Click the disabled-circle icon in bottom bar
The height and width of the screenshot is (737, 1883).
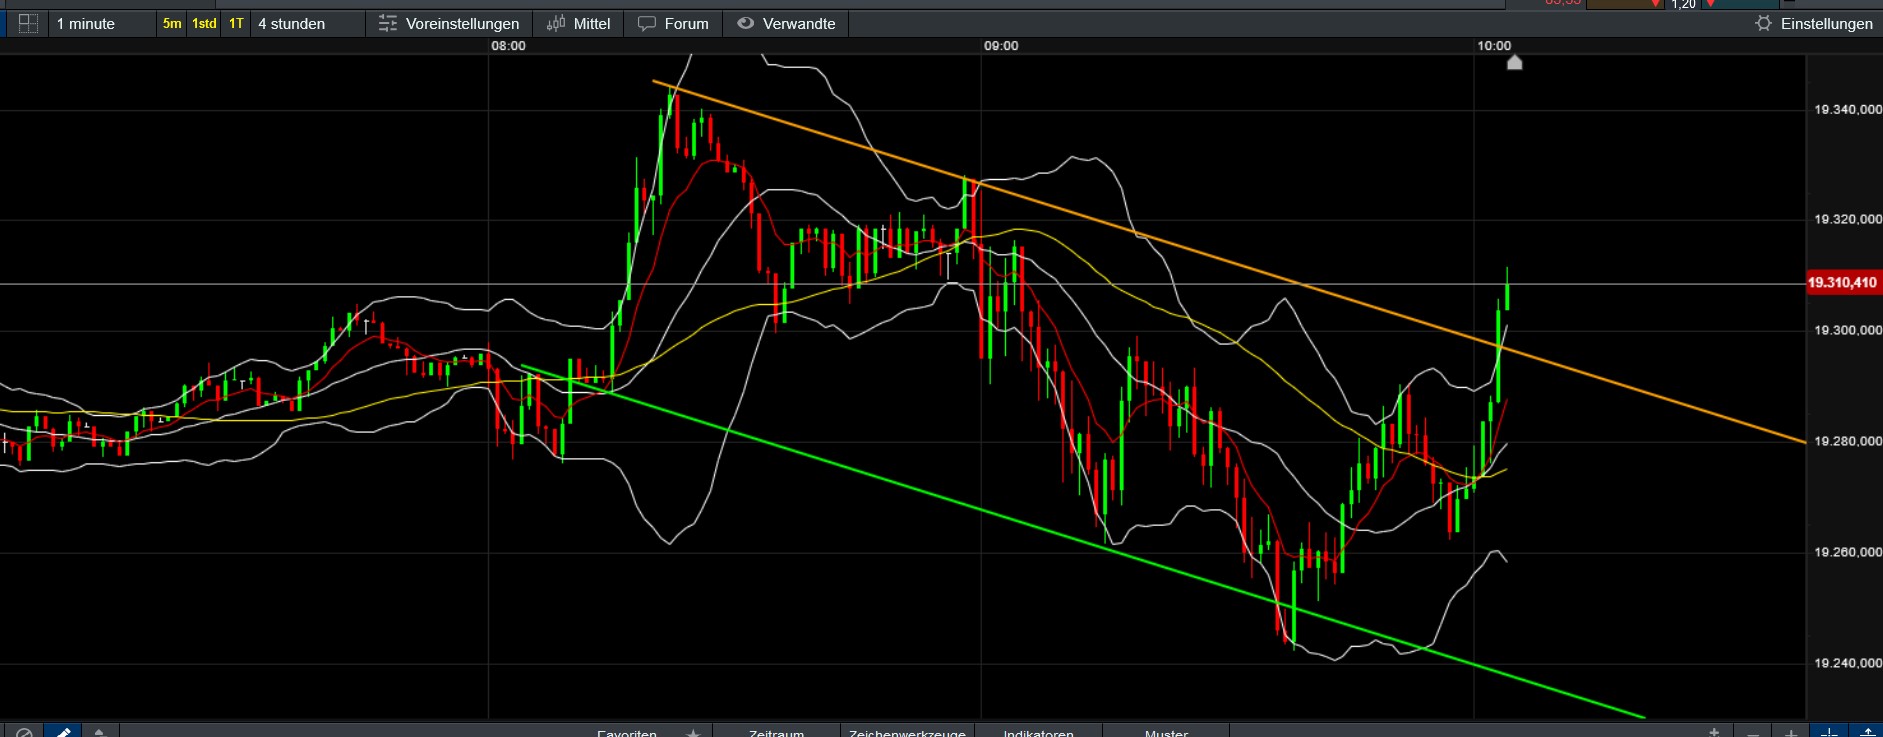point(24,732)
